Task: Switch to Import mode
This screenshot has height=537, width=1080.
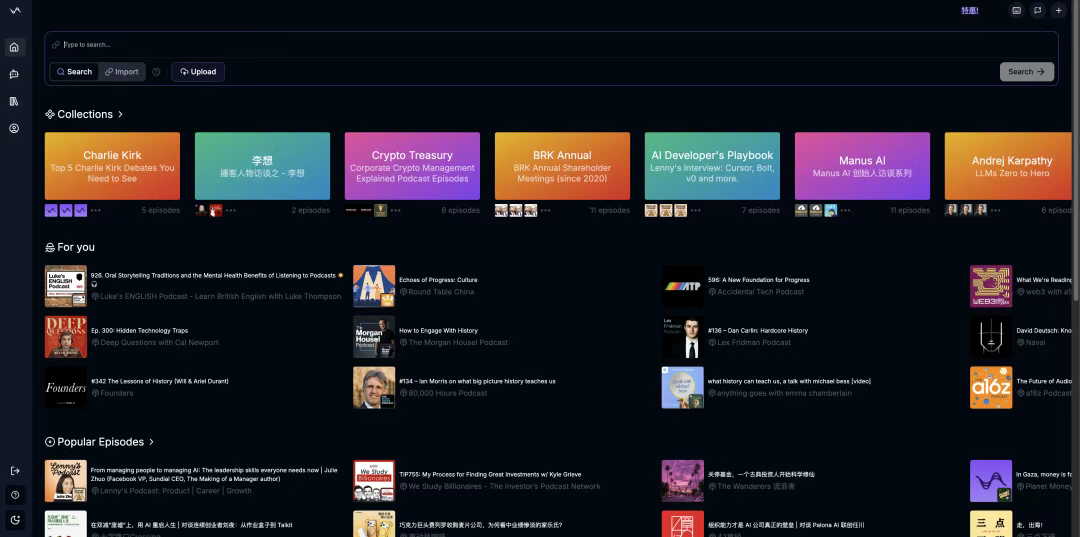Action: point(121,72)
